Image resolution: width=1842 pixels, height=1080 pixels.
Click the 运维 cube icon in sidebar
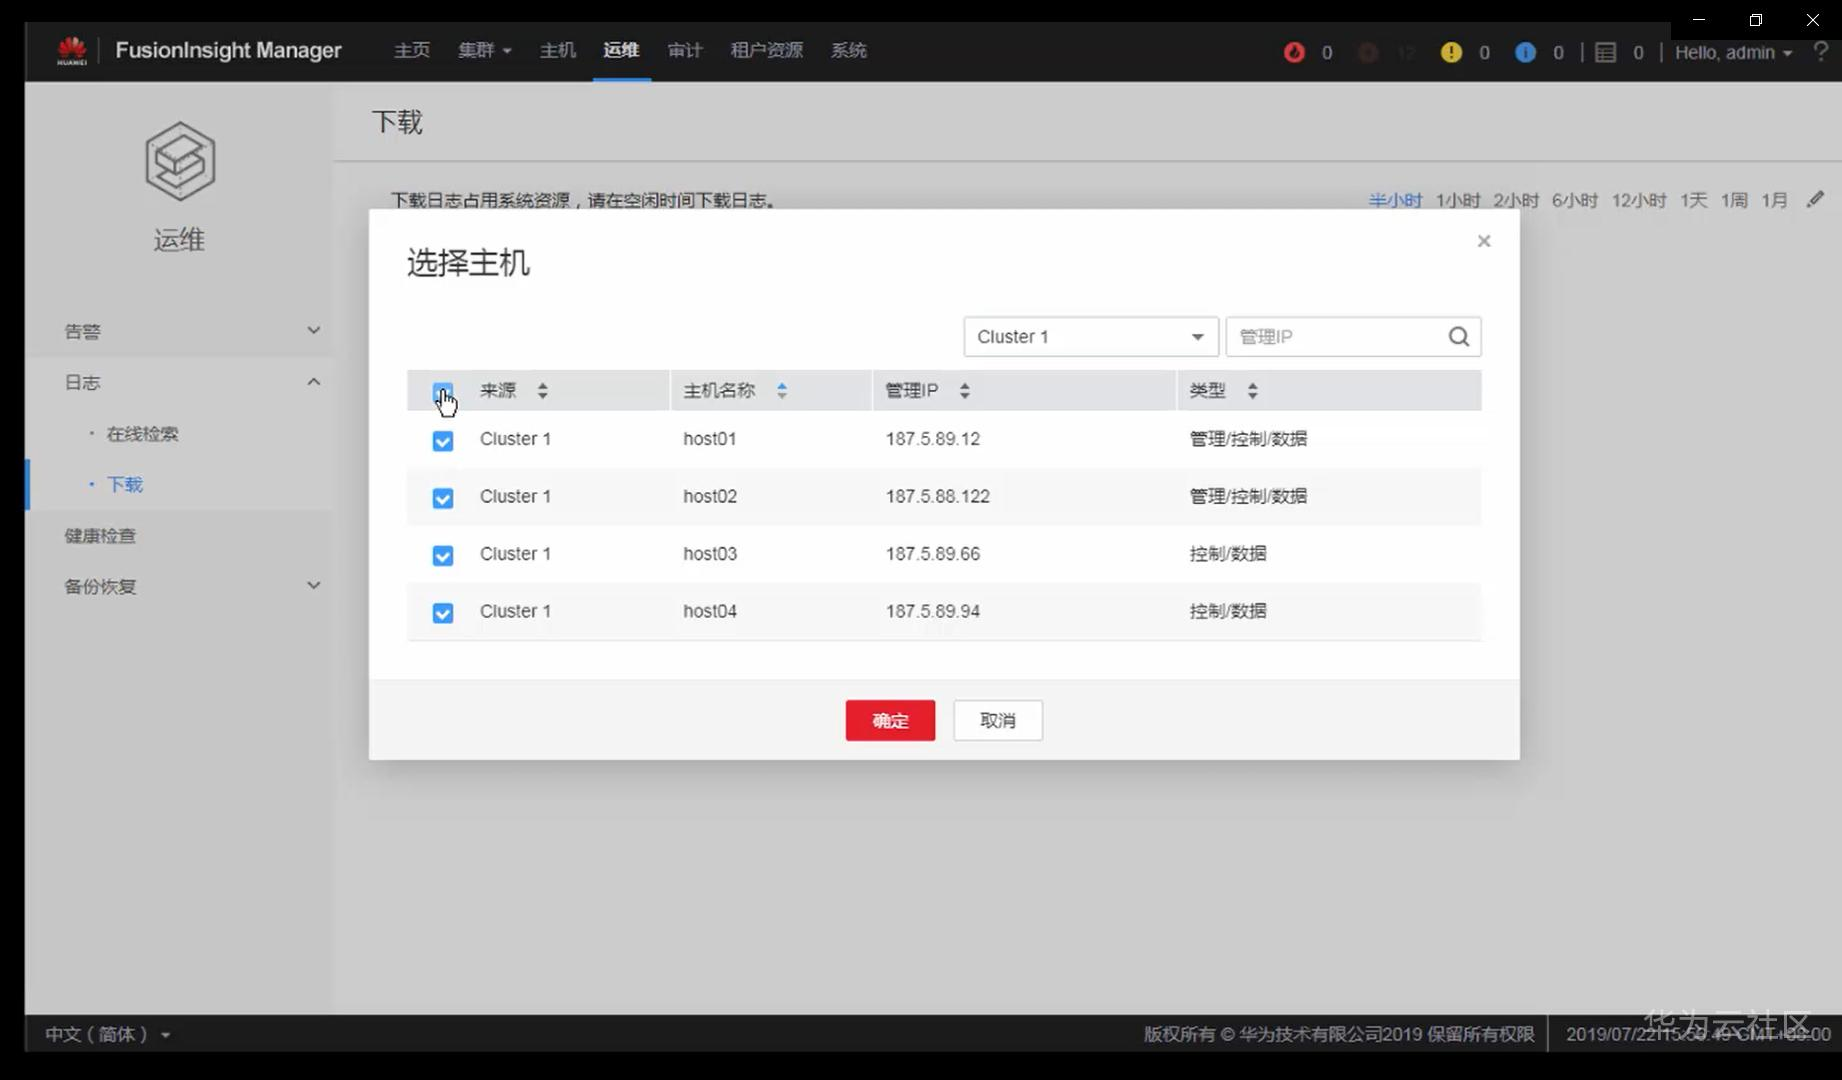pos(180,161)
